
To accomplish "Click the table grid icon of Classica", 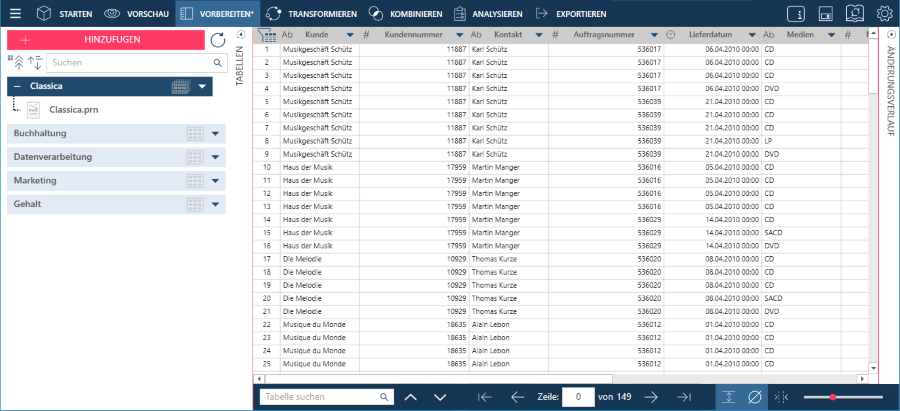I will click(x=180, y=87).
